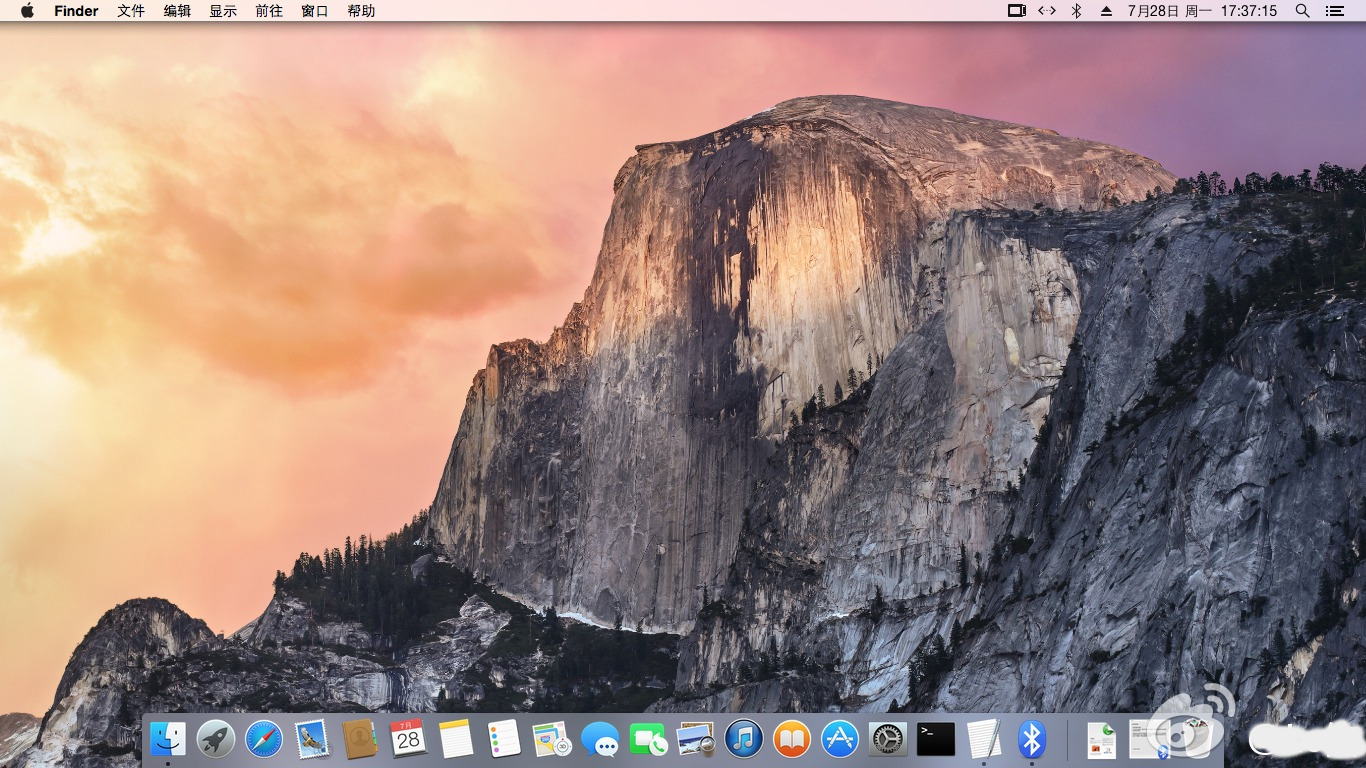Open the Bluetooth menu bar status icon

coord(1077,11)
